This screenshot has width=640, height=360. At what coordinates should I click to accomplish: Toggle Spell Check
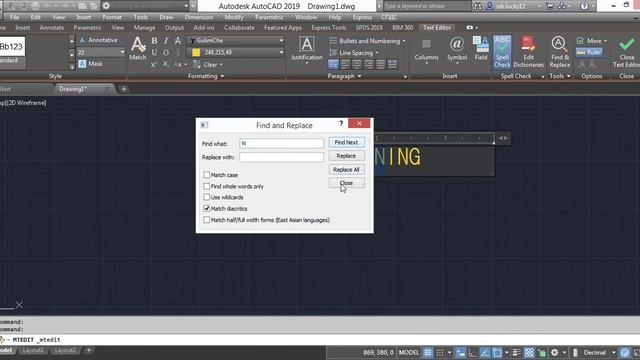click(x=502, y=52)
